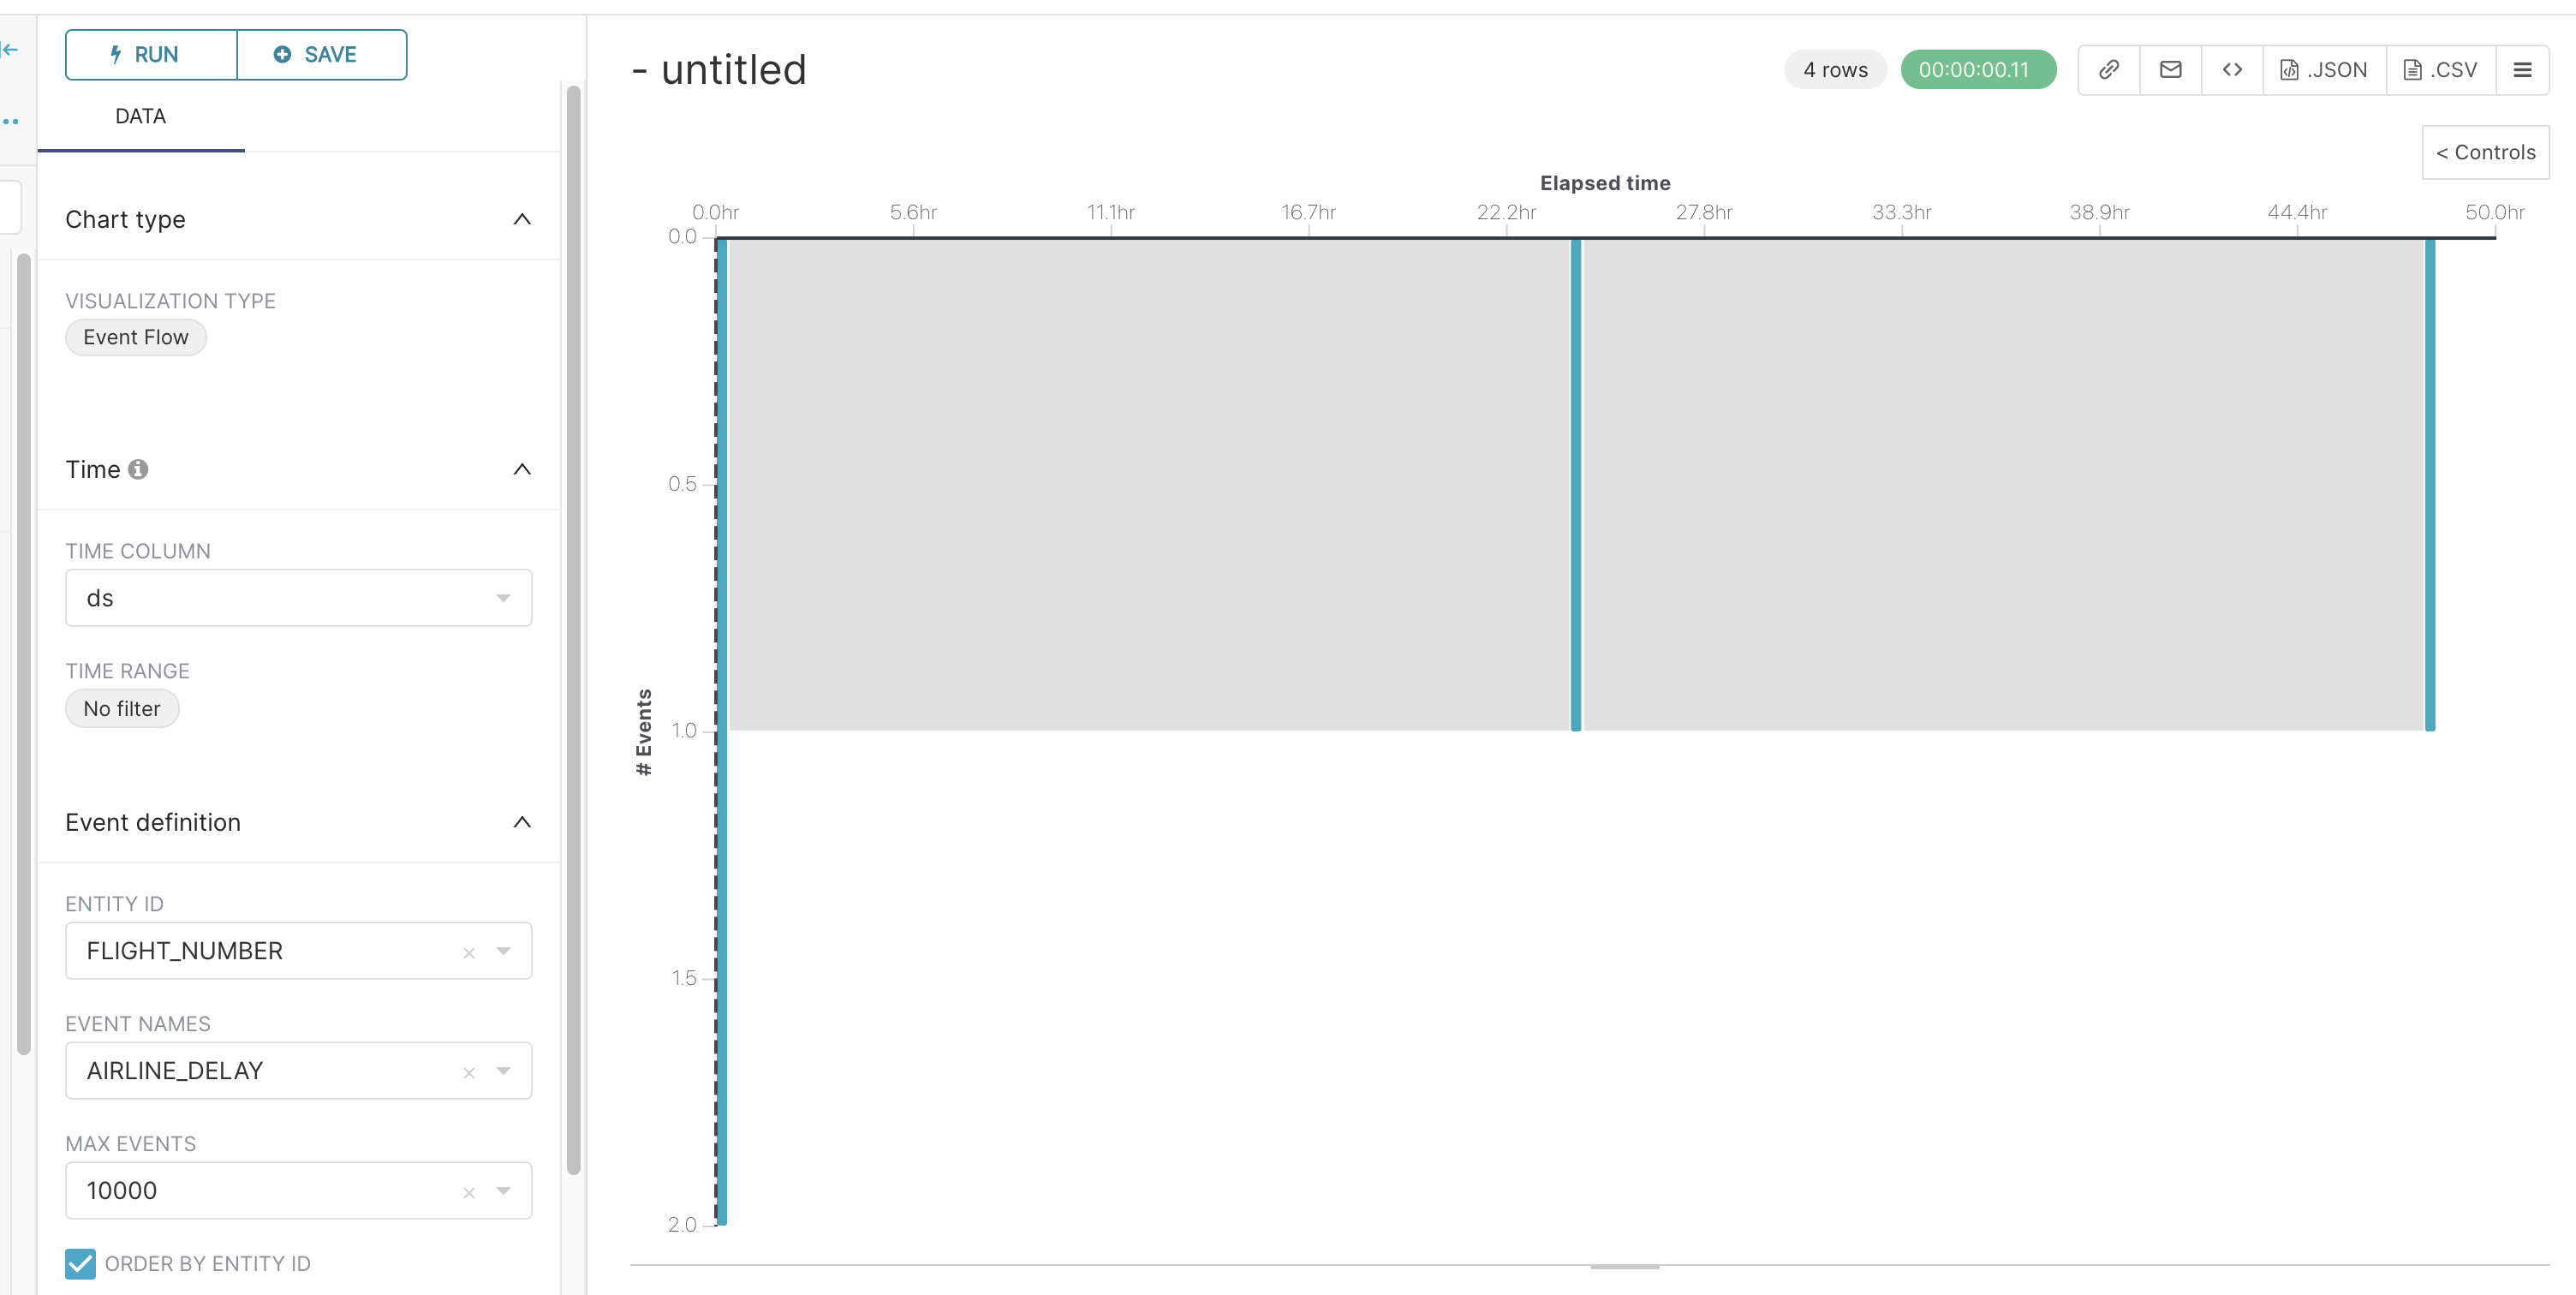Image resolution: width=2576 pixels, height=1295 pixels.
Task: Click the two-dot sidebar menu item
Action: pyautogui.click(x=12, y=121)
